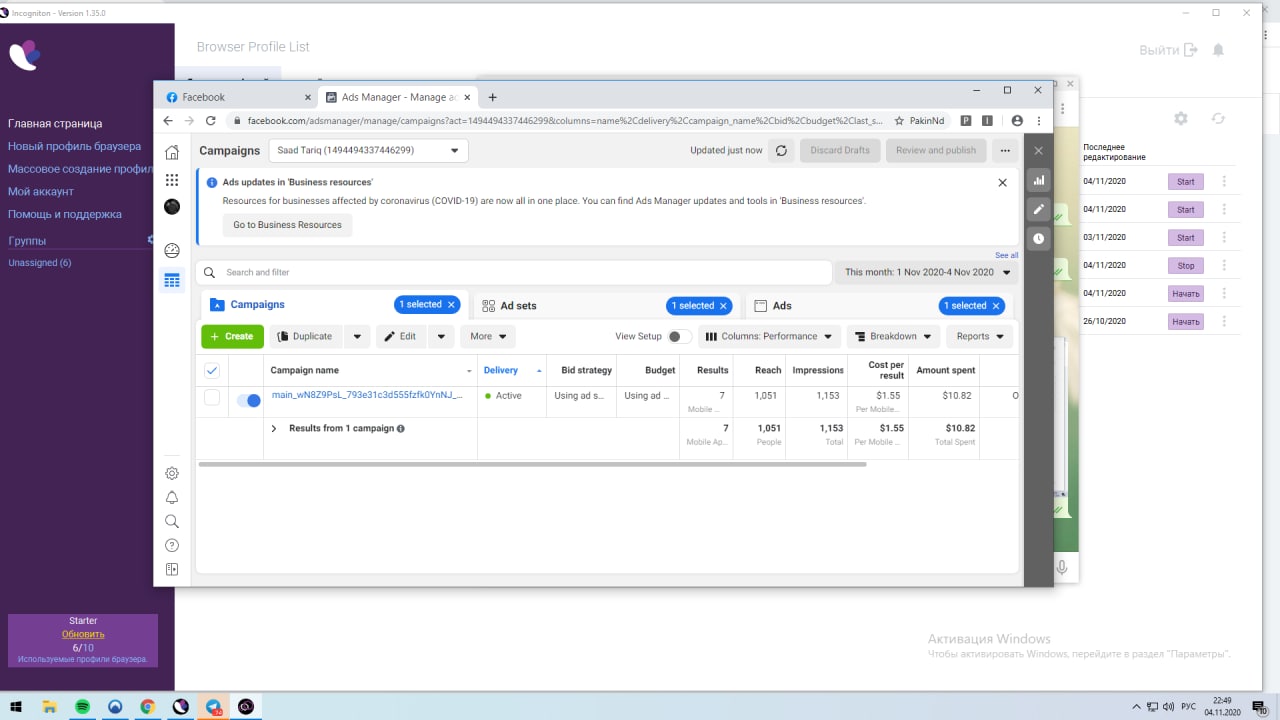Screen dimensions: 1280x720
Task: Clear the 1 selected filter on Ad sets
Action: coord(723,305)
